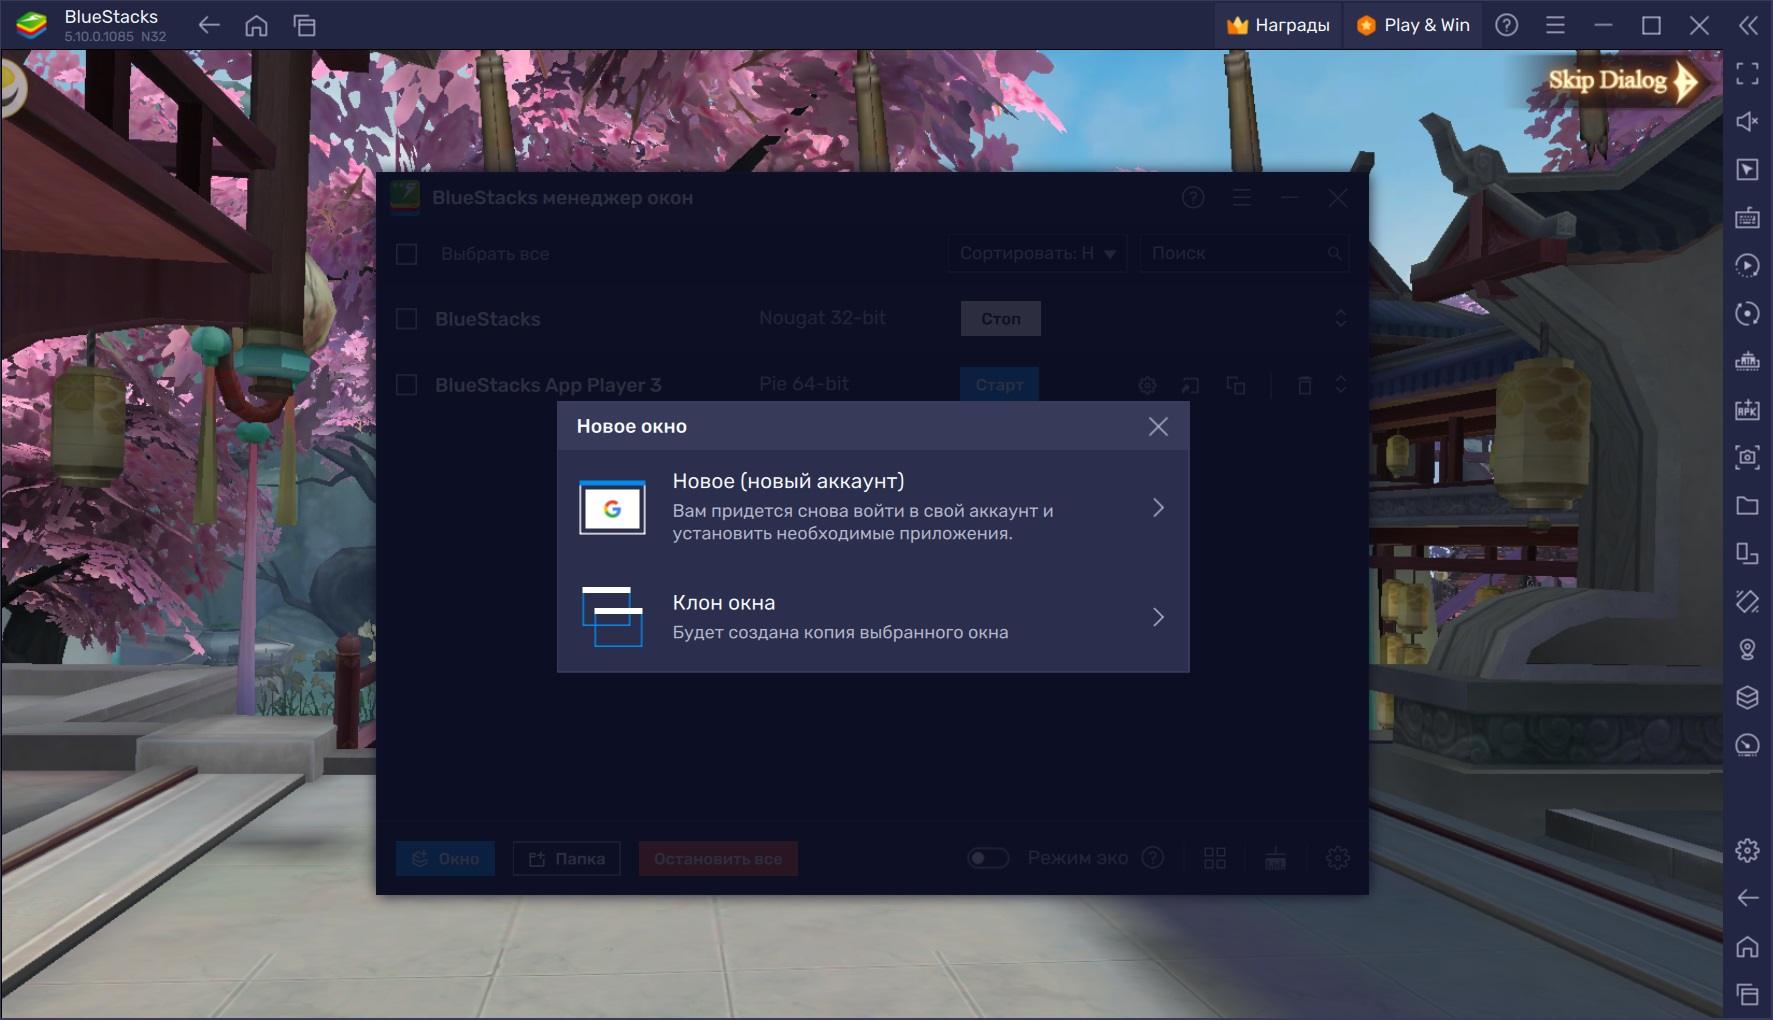The image size is (1773, 1020).
Task: Open arrow chevron beside Новое (новый аккаунт)
Action: point(1158,507)
